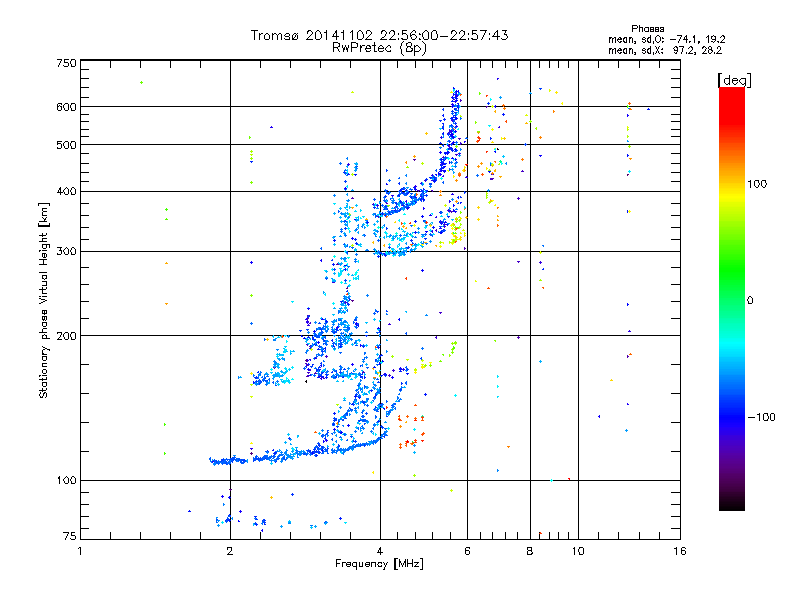Click the y-axis tick label "600"
800x600 pixels.
(66, 107)
